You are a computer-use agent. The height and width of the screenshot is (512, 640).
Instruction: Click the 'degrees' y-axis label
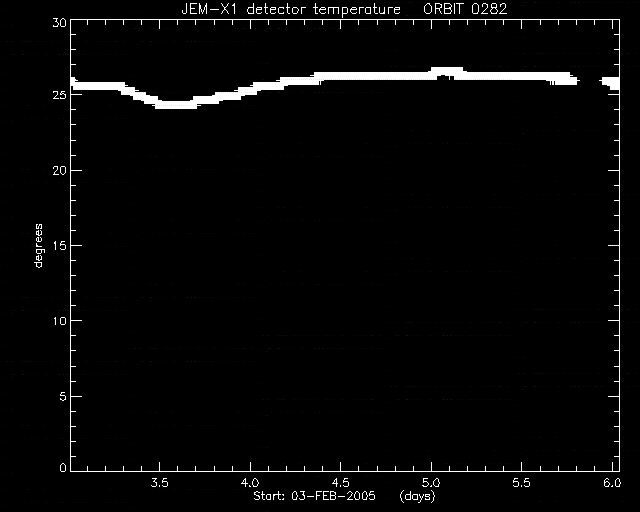pos(38,245)
